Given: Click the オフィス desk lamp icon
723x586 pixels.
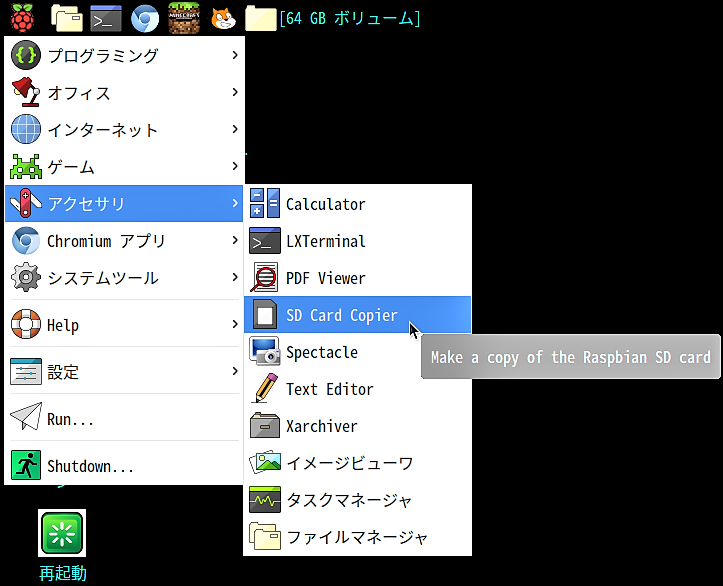Looking at the screenshot, I should pos(26,92).
